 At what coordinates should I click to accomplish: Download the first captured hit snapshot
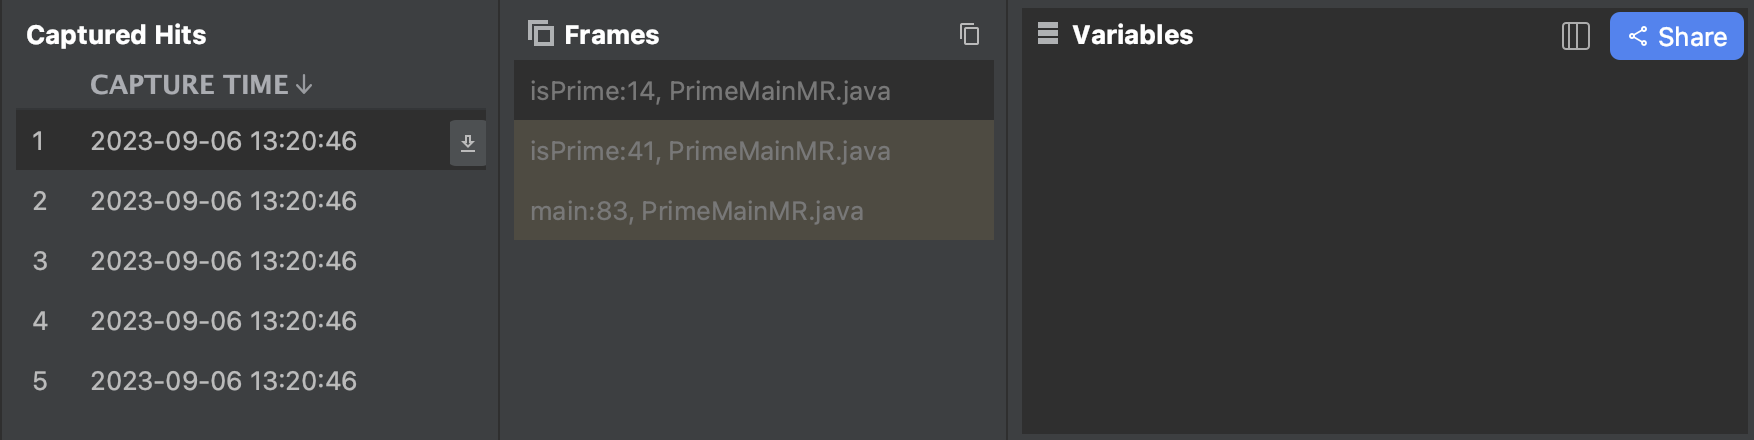(467, 144)
